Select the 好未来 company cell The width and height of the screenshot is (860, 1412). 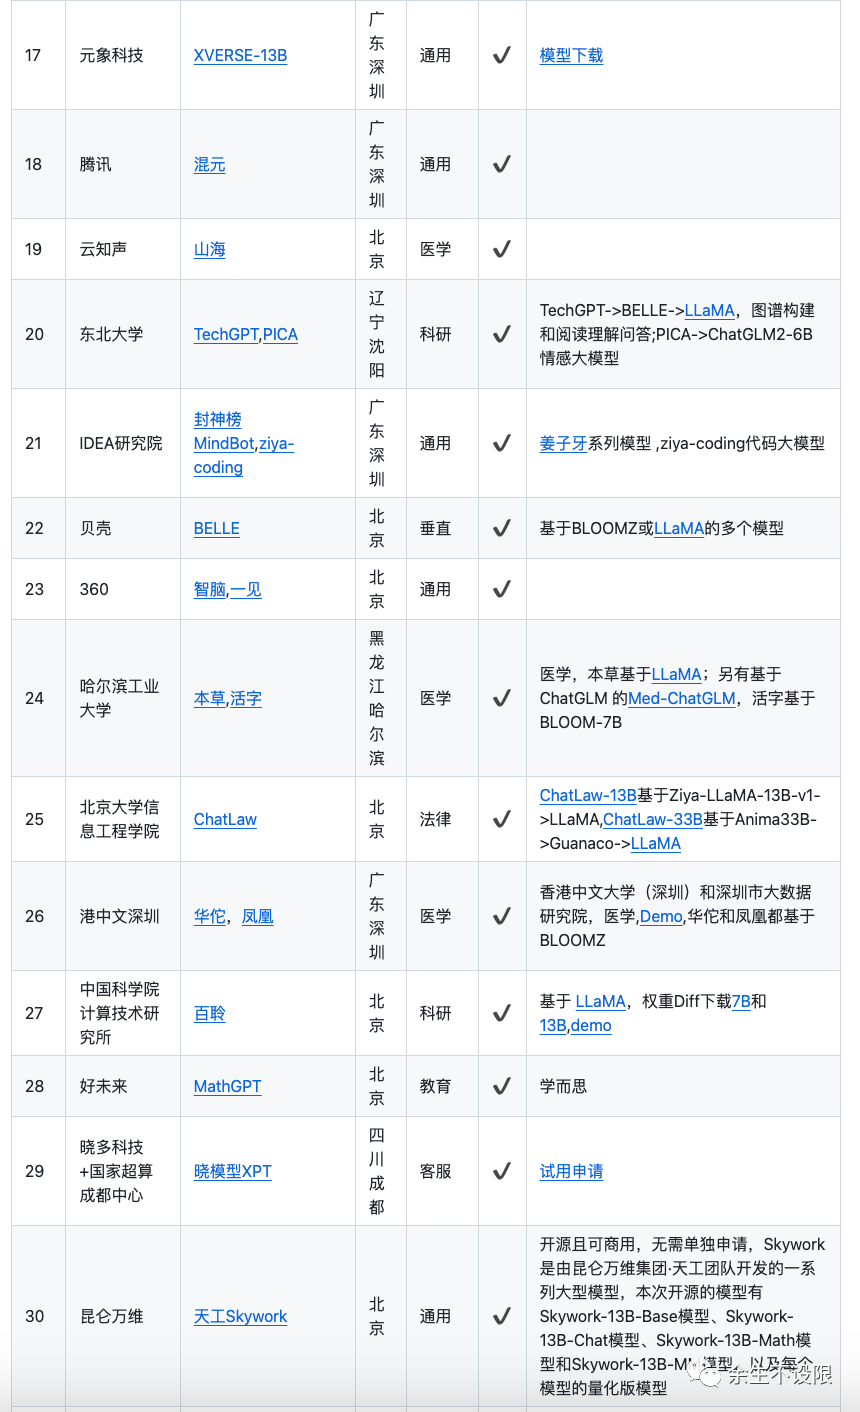(123, 1086)
